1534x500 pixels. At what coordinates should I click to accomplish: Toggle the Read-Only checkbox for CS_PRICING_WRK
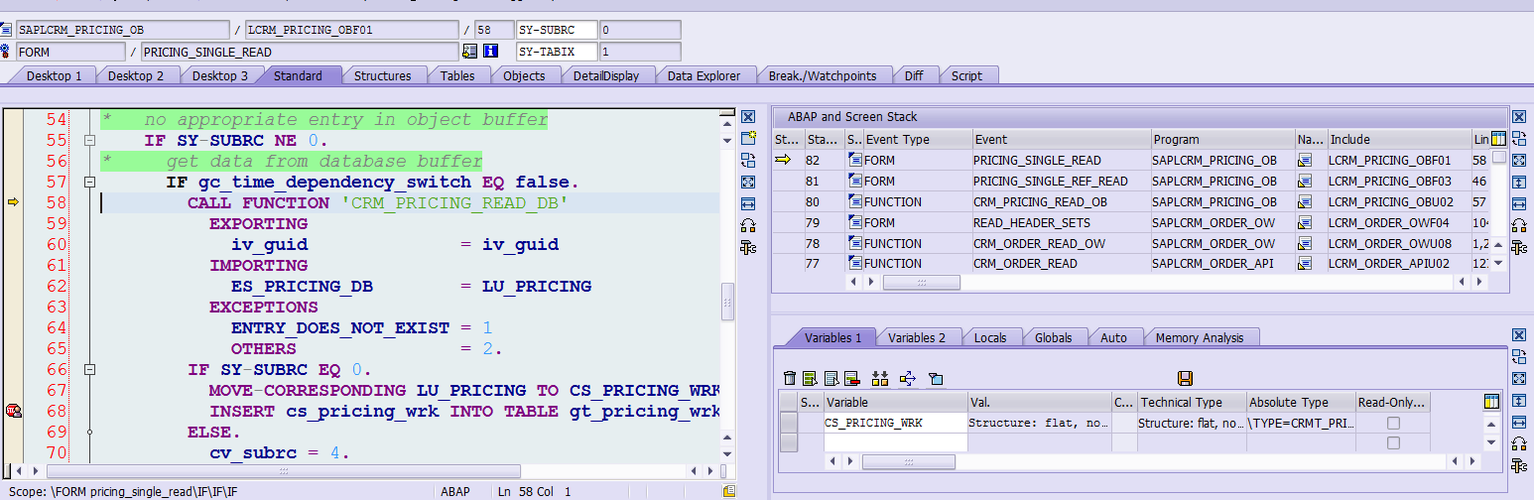tap(1393, 423)
